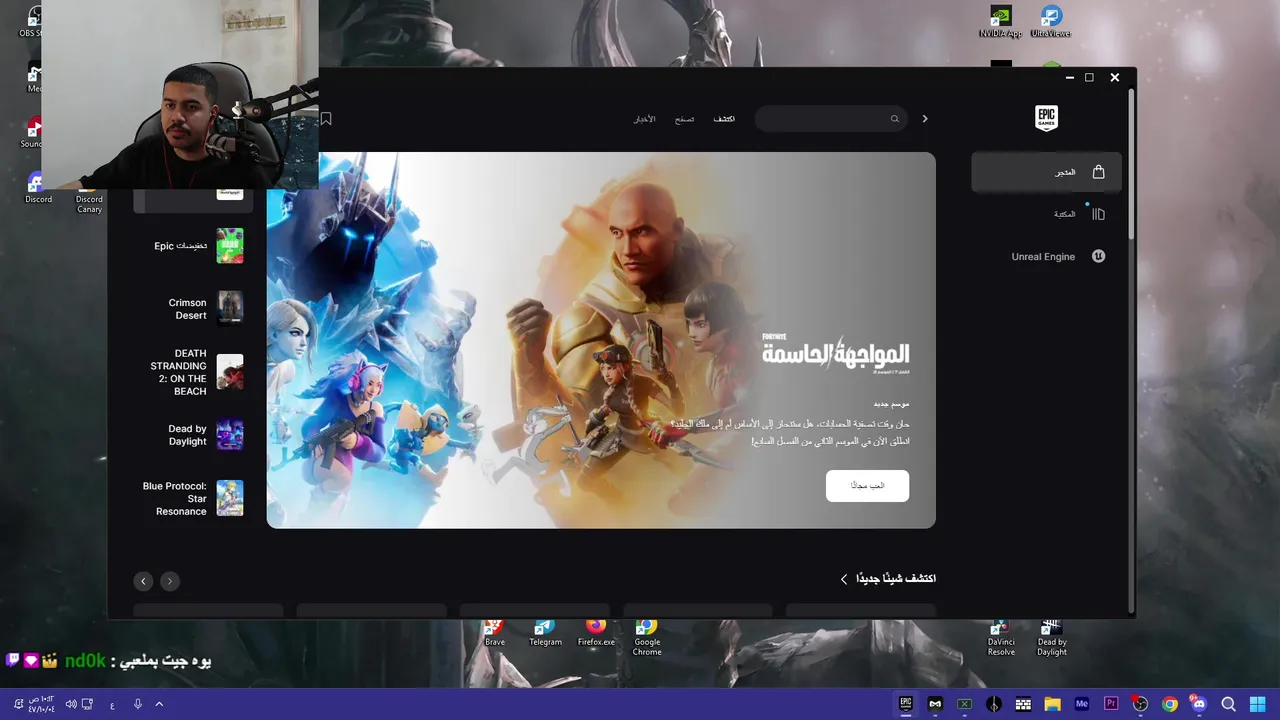Open UltraViewer desktop shortcut
This screenshot has width=1280, height=720.
[1051, 22]
